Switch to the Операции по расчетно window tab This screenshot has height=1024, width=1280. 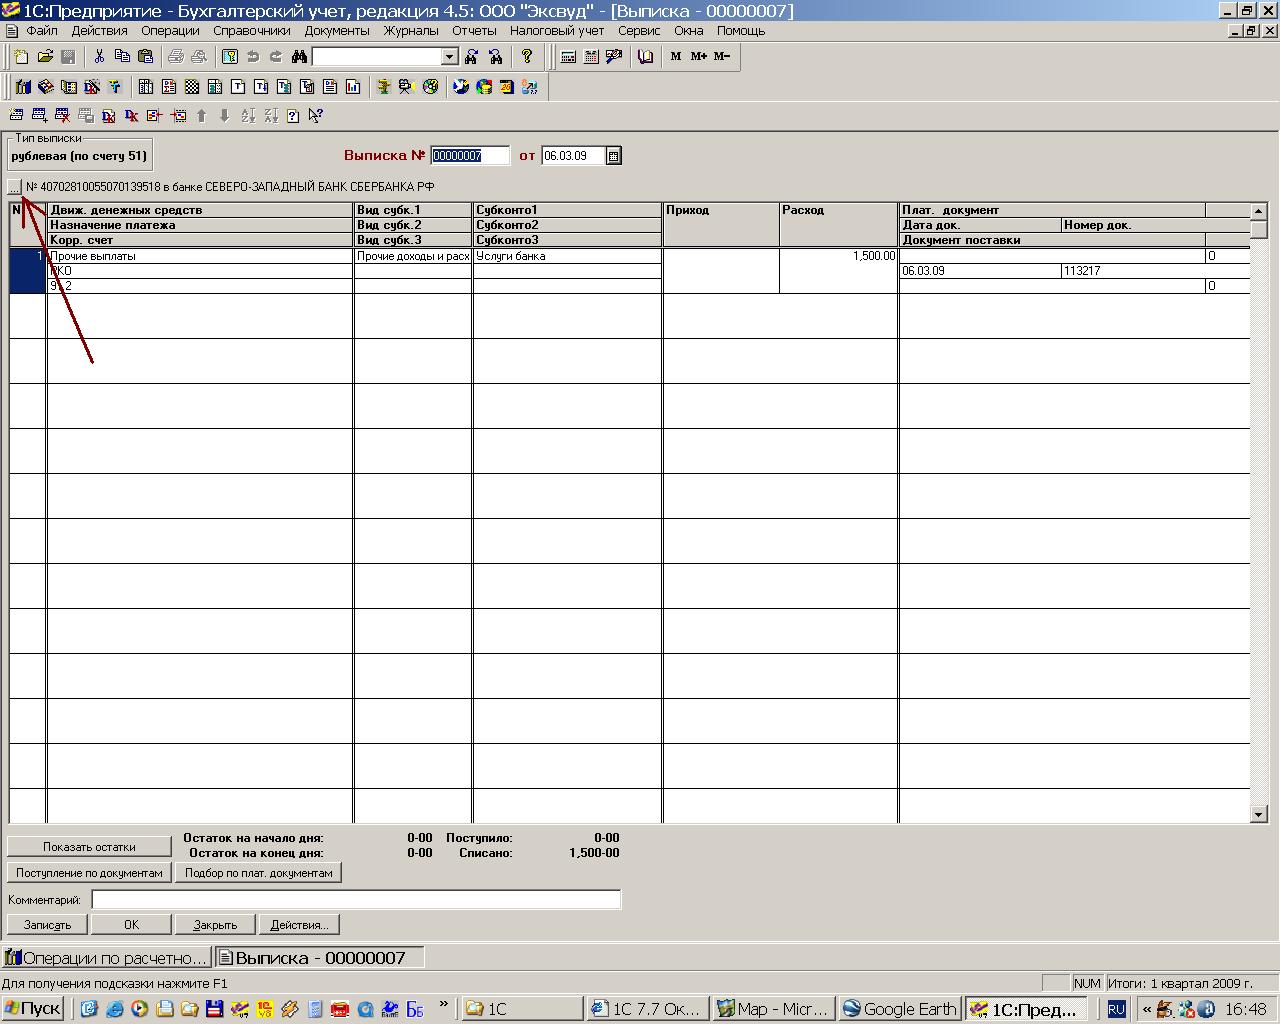click(107, 958)
